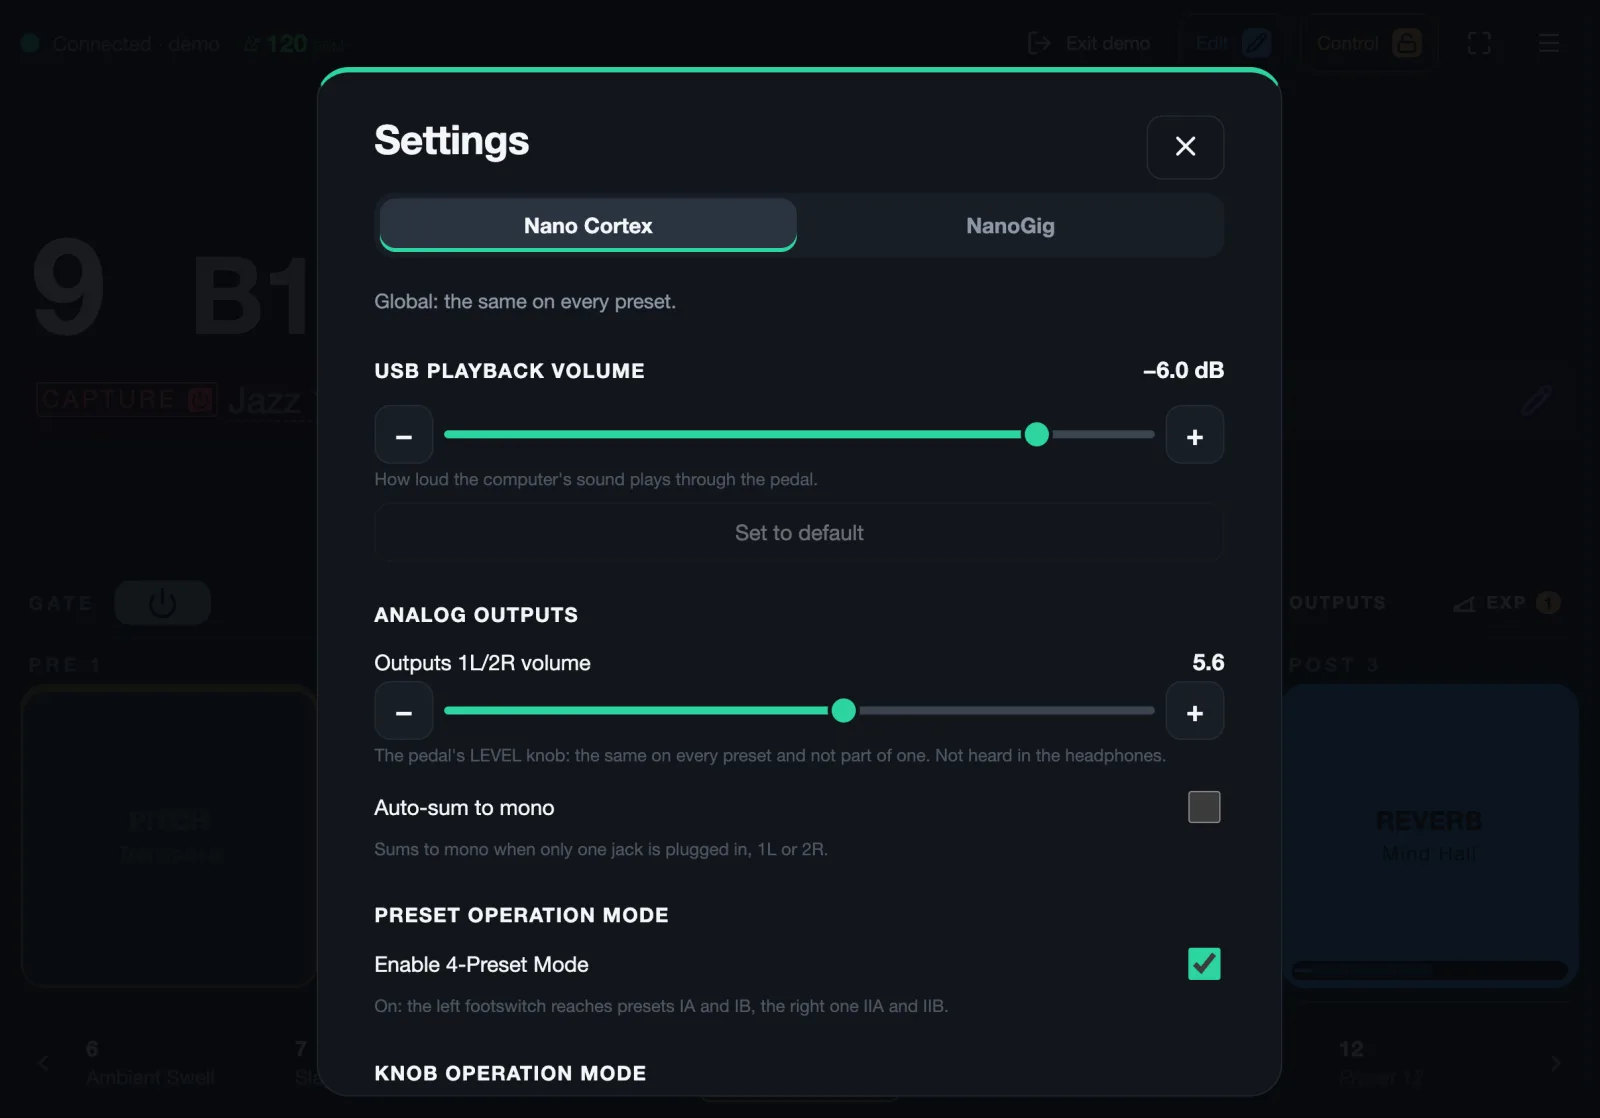Viewport: 1600px width, 1118px height.
Task: Reset USB volume using Set to default
Action: 799,533
